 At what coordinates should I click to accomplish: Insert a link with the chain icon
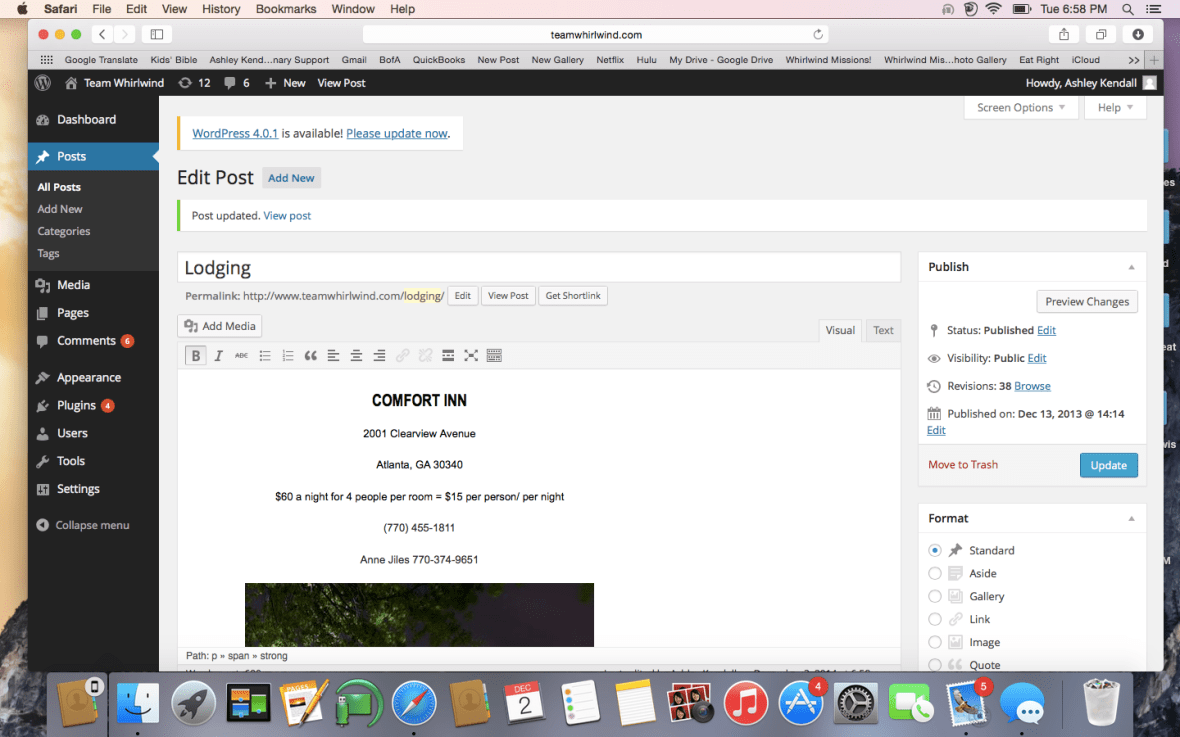coord(402,355)
